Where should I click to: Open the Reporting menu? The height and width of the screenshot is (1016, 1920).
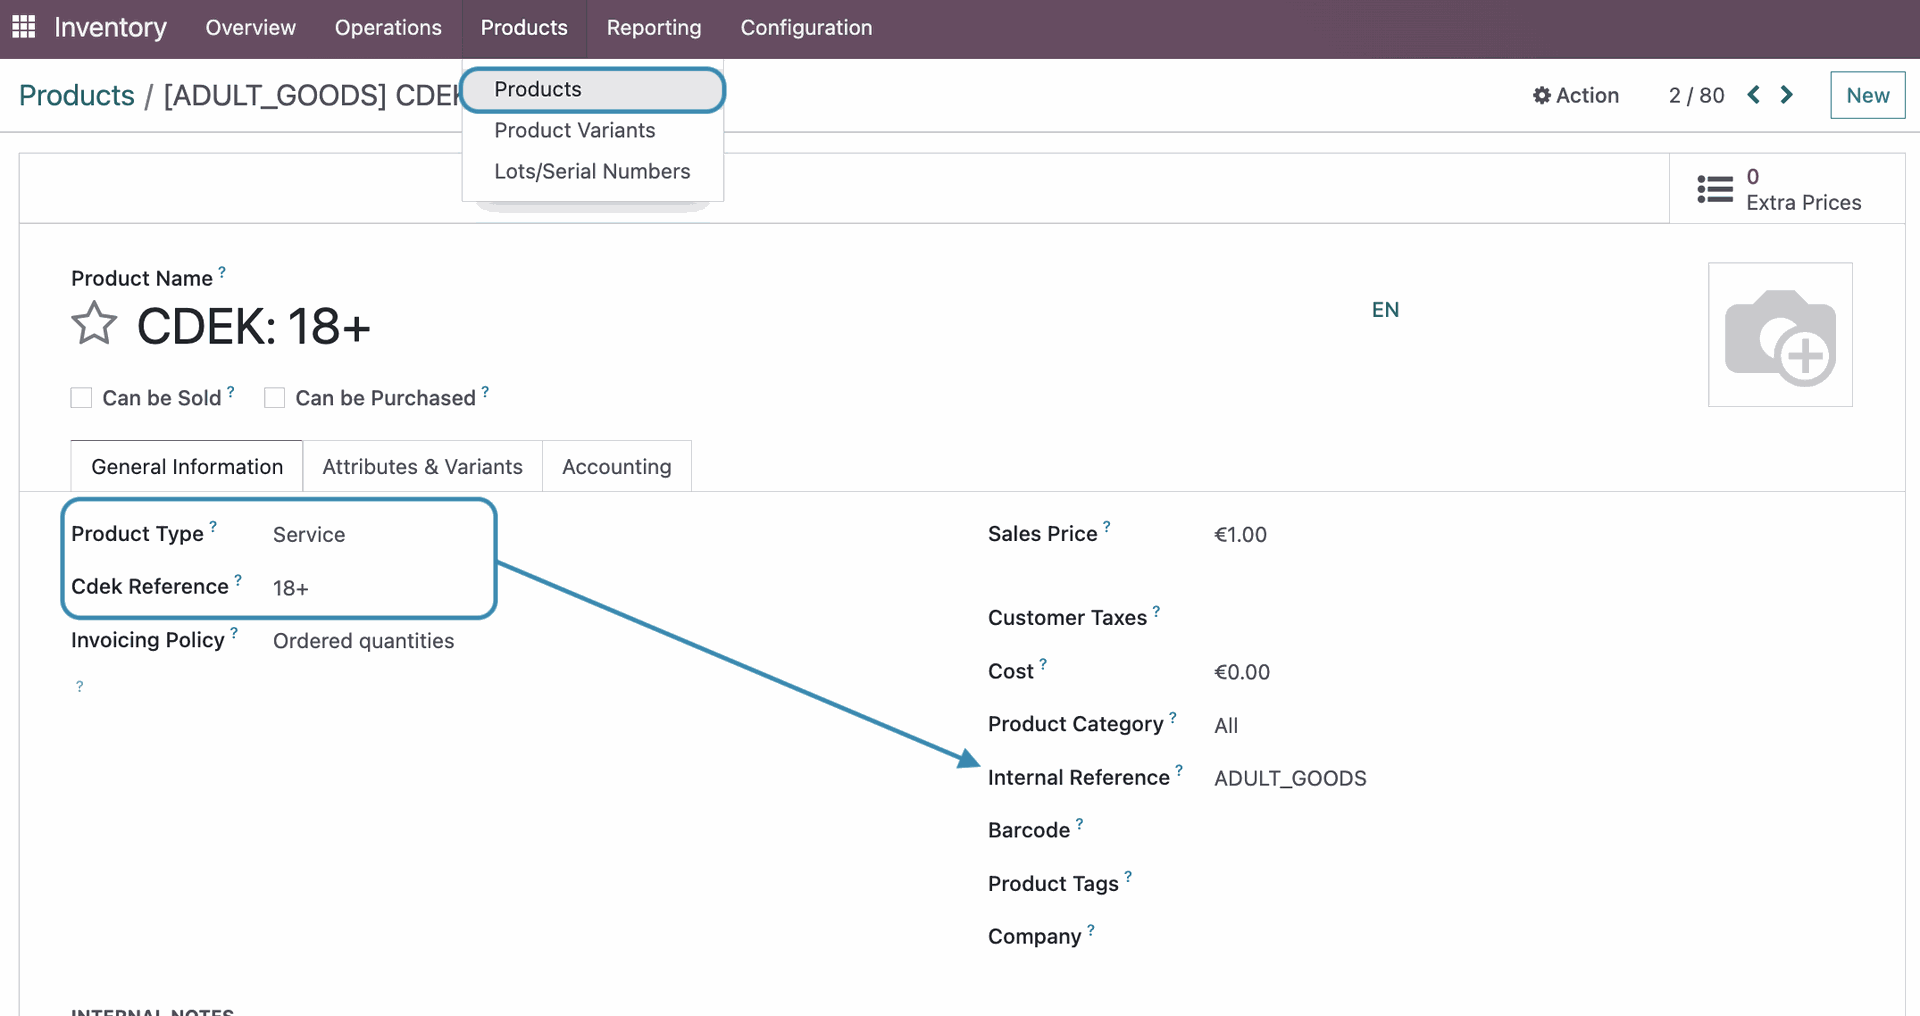(x=653, y=28)
